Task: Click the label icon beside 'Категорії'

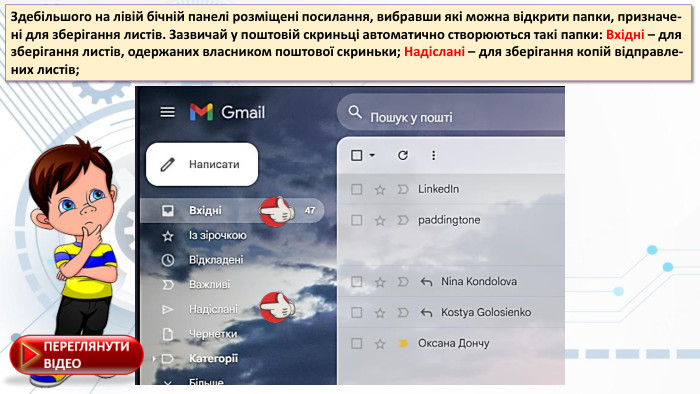Action: 167,358
